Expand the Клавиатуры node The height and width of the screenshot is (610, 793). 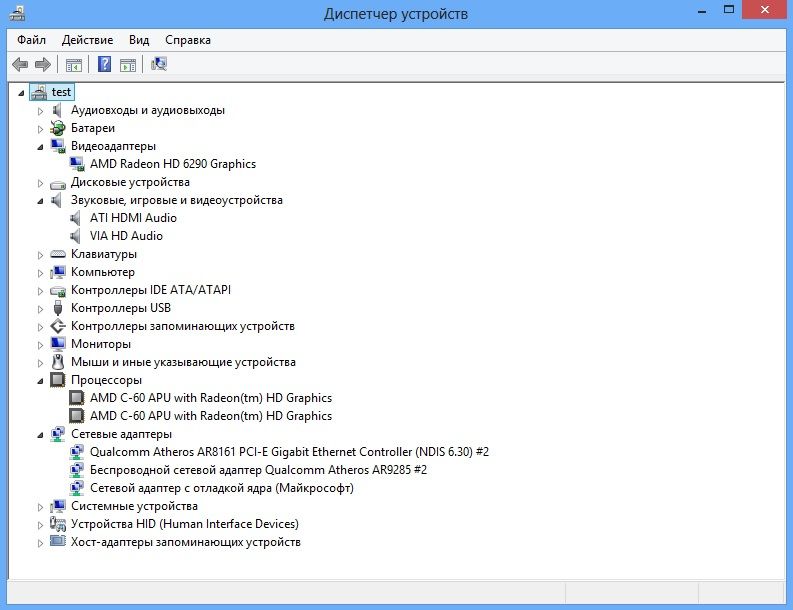point(40,255)
